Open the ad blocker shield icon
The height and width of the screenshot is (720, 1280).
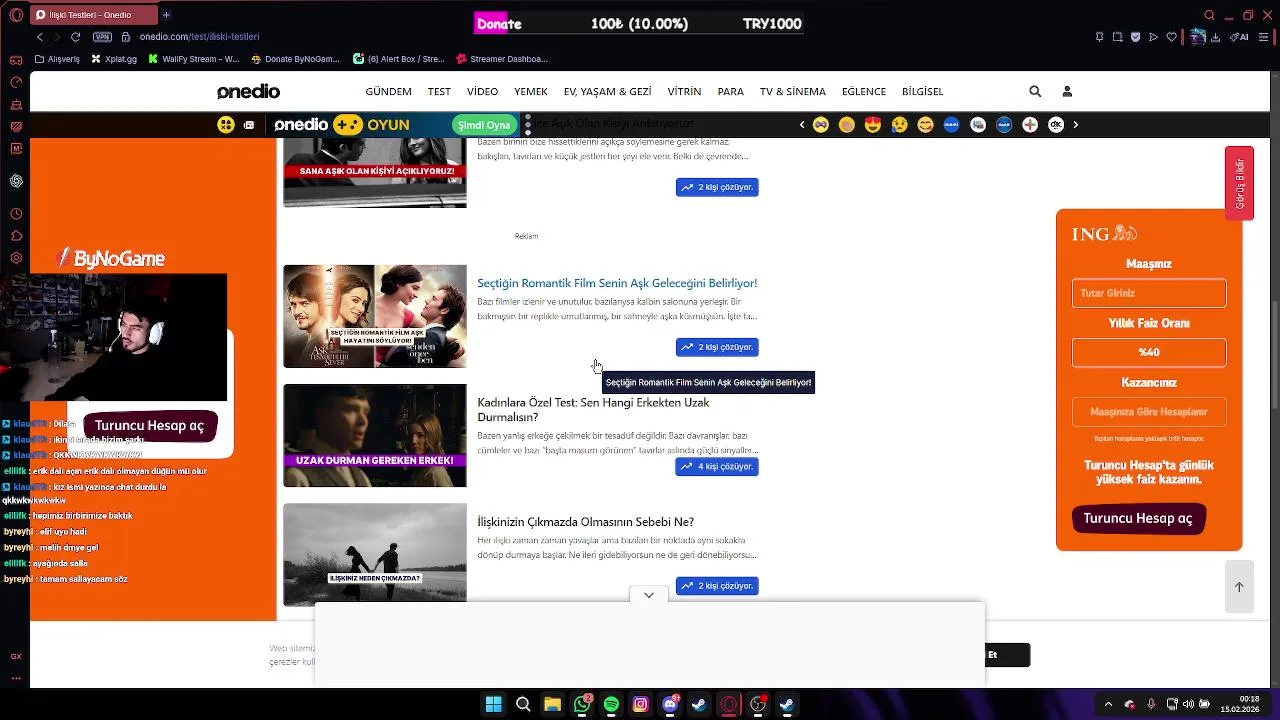click(x=1135, y=37)
